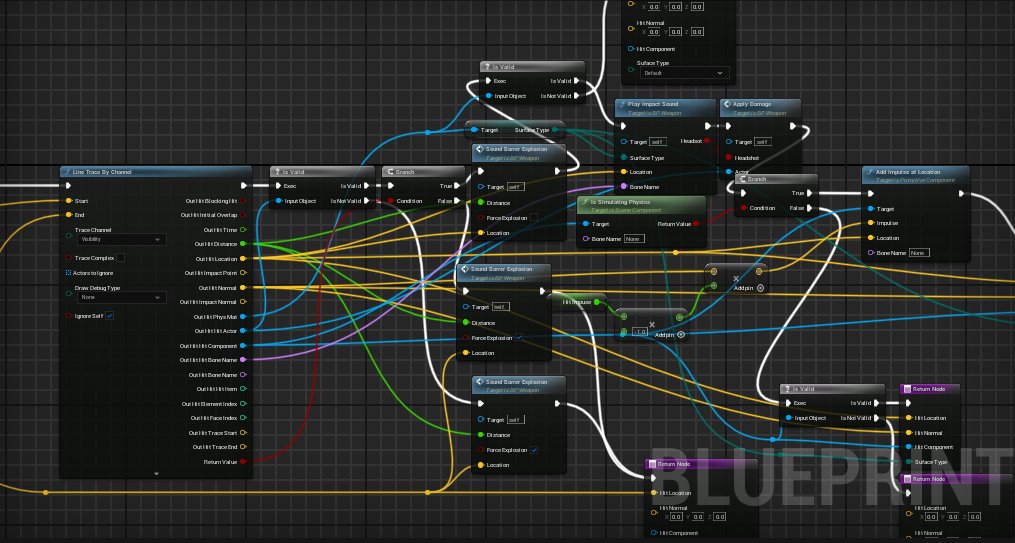Click the Out Hit Location output pin

tap(243, 258)
